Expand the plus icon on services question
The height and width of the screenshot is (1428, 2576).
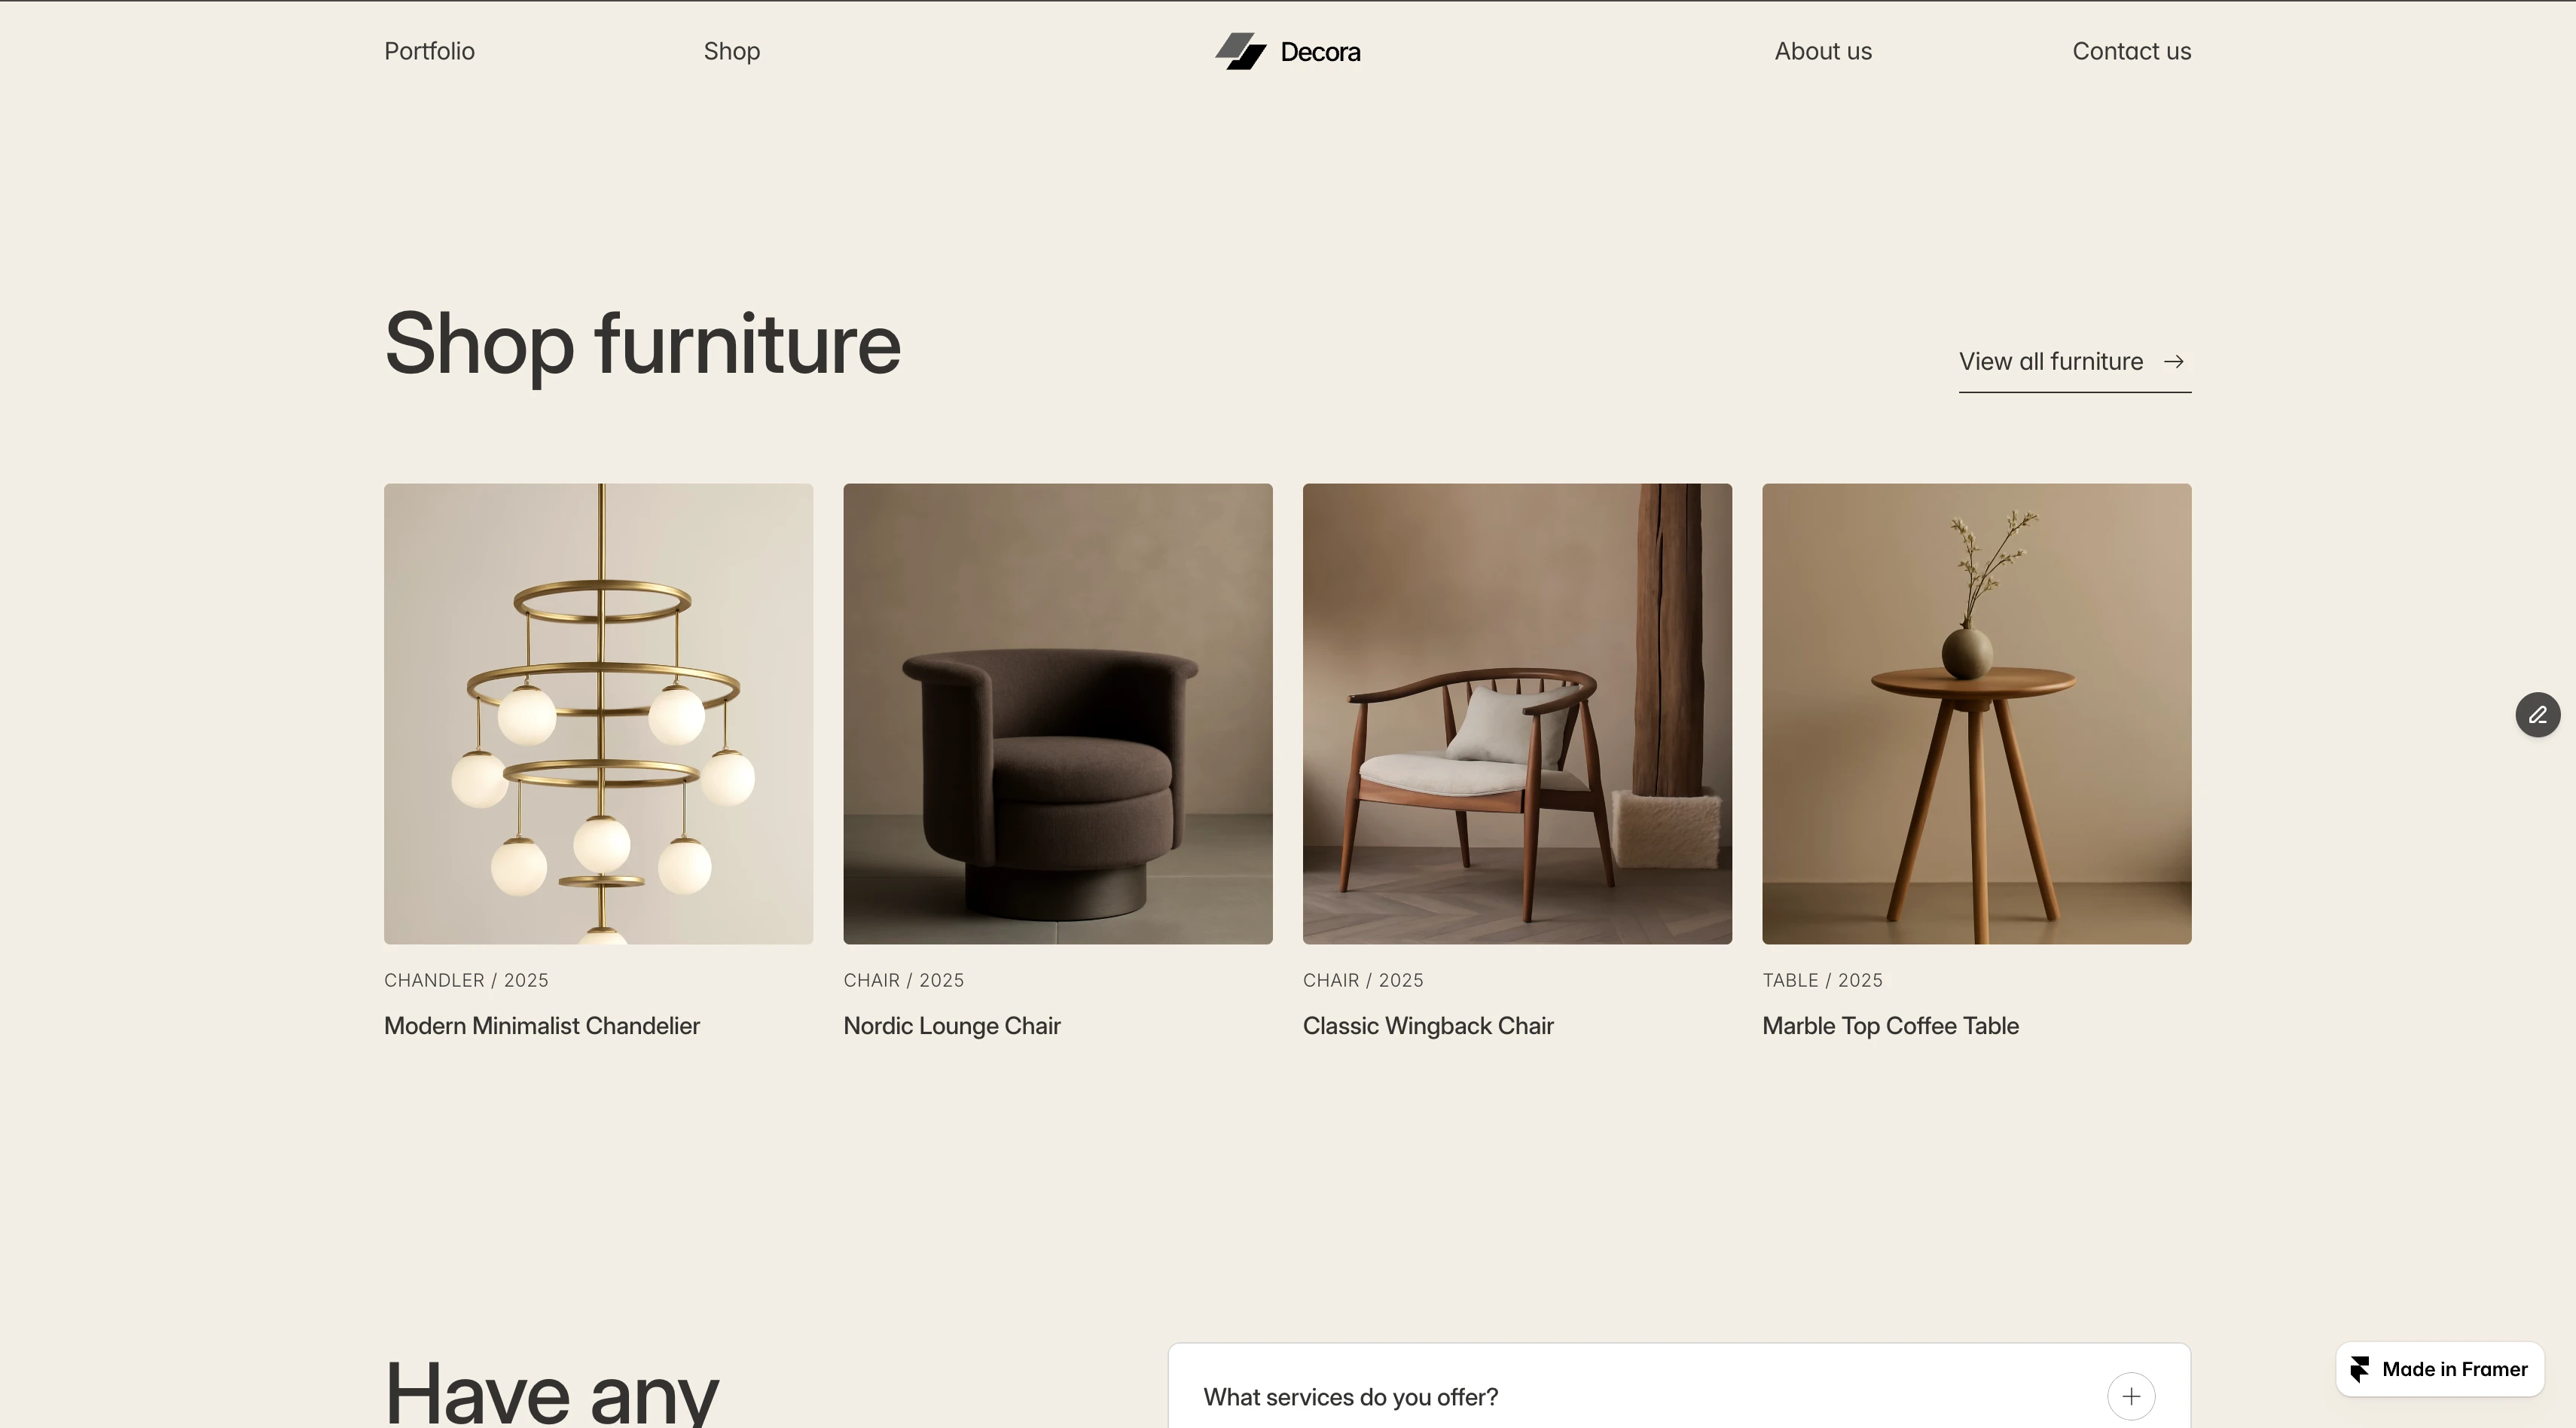pyautogui.click(x=2131, y=1396)
